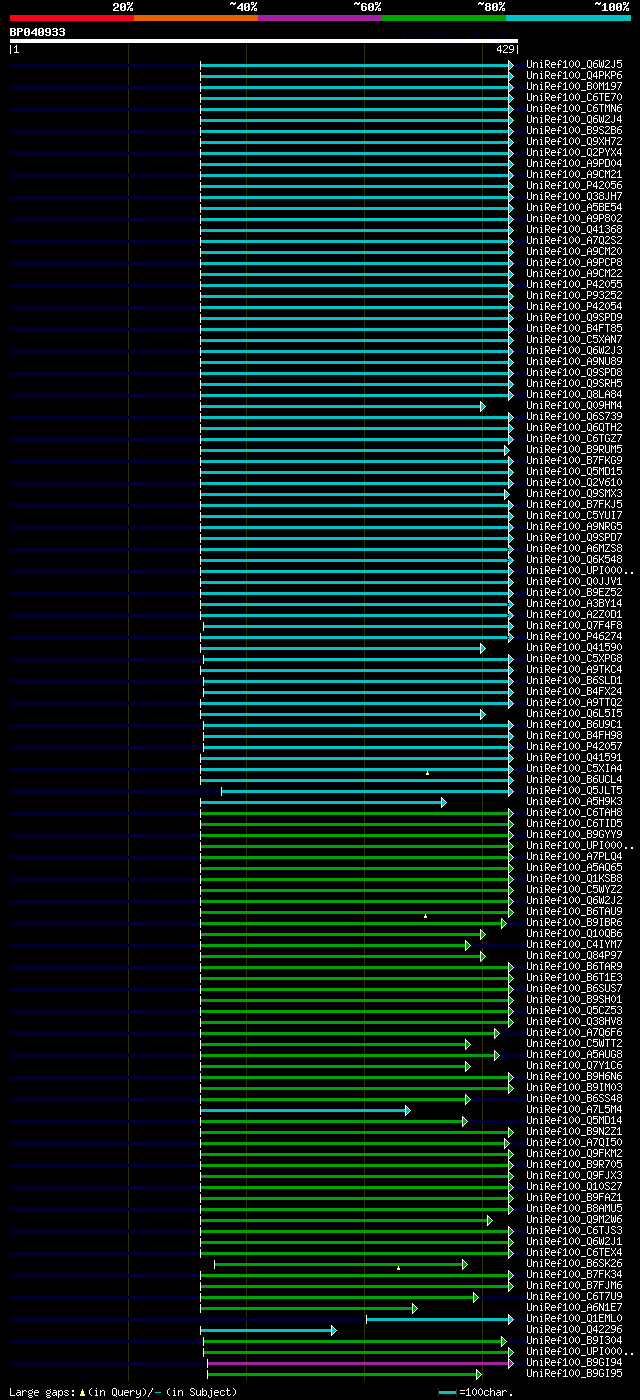Click label UniRef100_C5YUI7
The height and width of the screenshot is (1400, 640).
click(574, 515)
